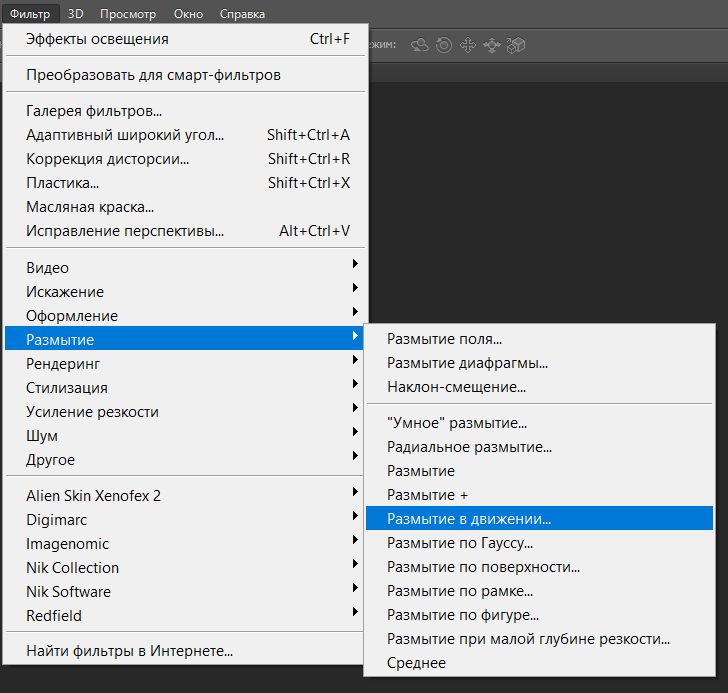The height and width of the screenshot is (693, 728).
Task: Select the 3D roll camera icon
Action: tap(444, 45)
